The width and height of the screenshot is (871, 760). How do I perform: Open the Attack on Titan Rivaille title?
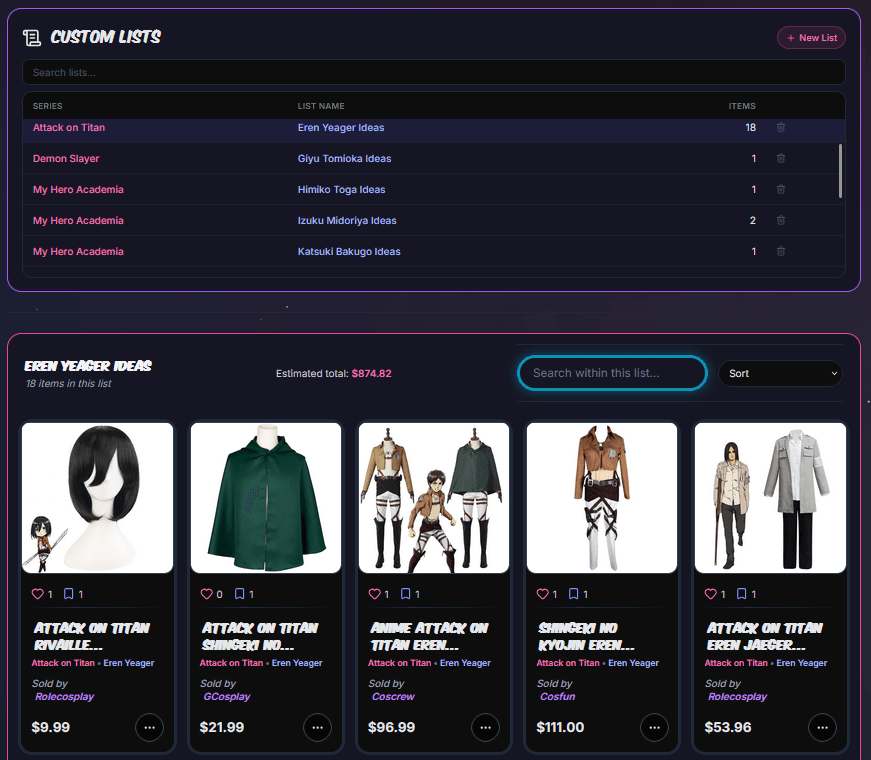click(x=92, y=636)
